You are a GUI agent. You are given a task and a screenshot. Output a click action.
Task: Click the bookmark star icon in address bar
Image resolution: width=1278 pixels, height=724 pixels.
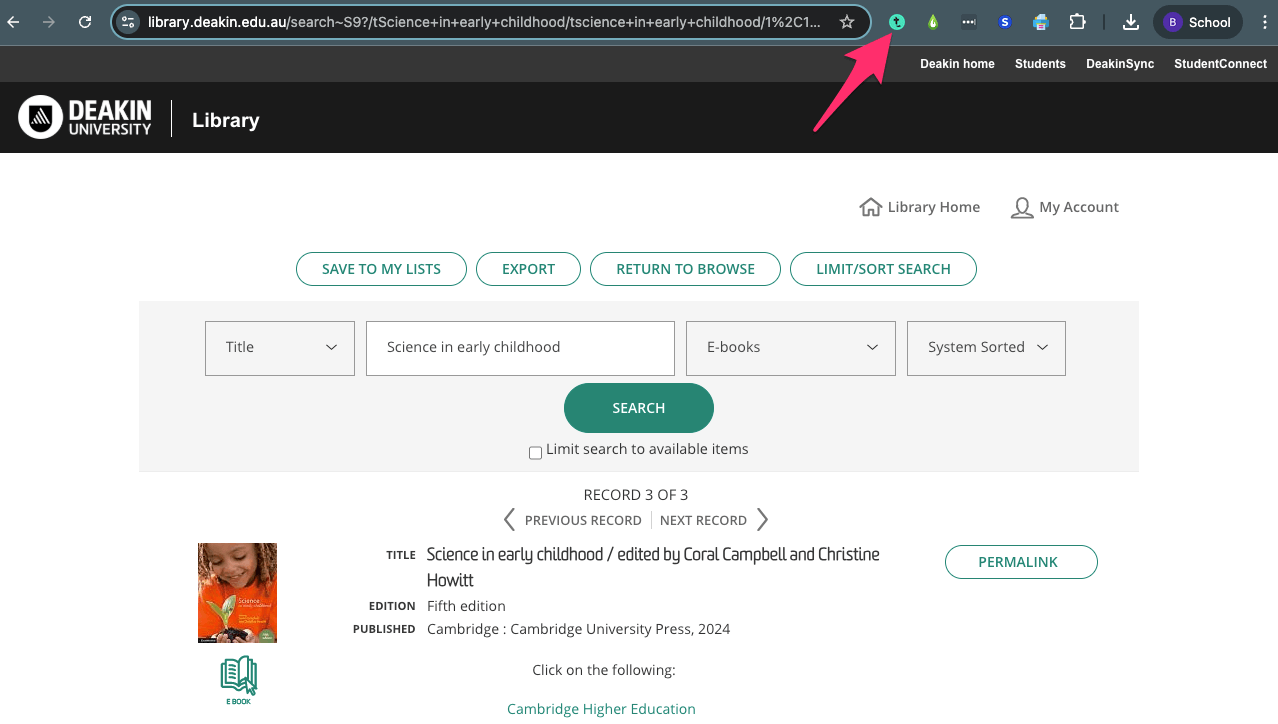click(x=847, y=22)
